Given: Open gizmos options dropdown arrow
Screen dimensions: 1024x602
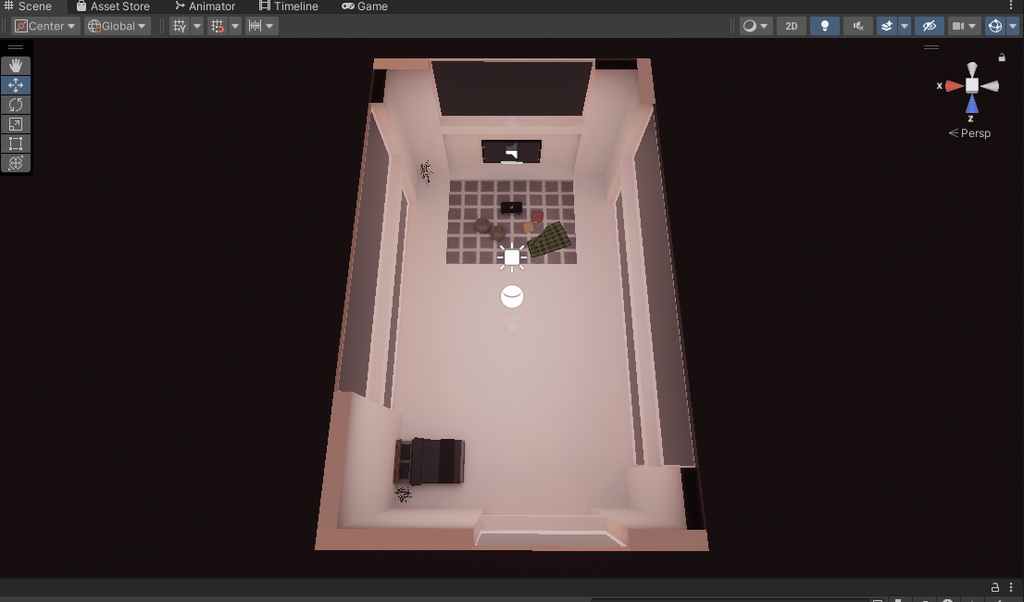Looking at the screenshot, I should pos(1013,26).
